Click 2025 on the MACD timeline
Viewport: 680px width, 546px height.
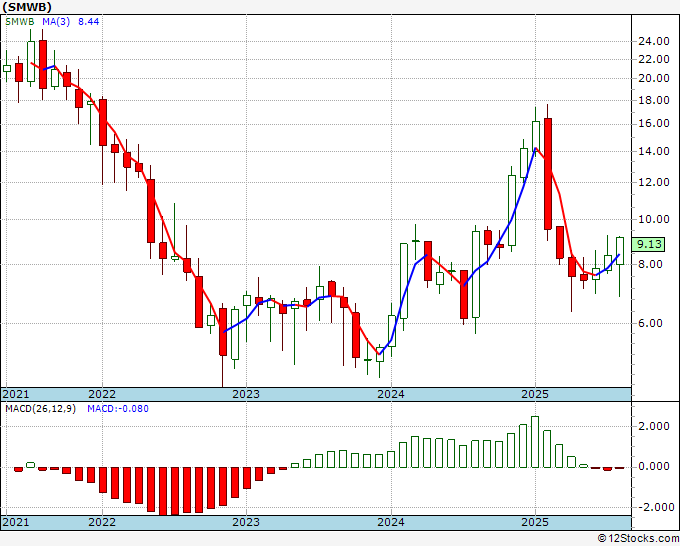[x=535, y=522]
